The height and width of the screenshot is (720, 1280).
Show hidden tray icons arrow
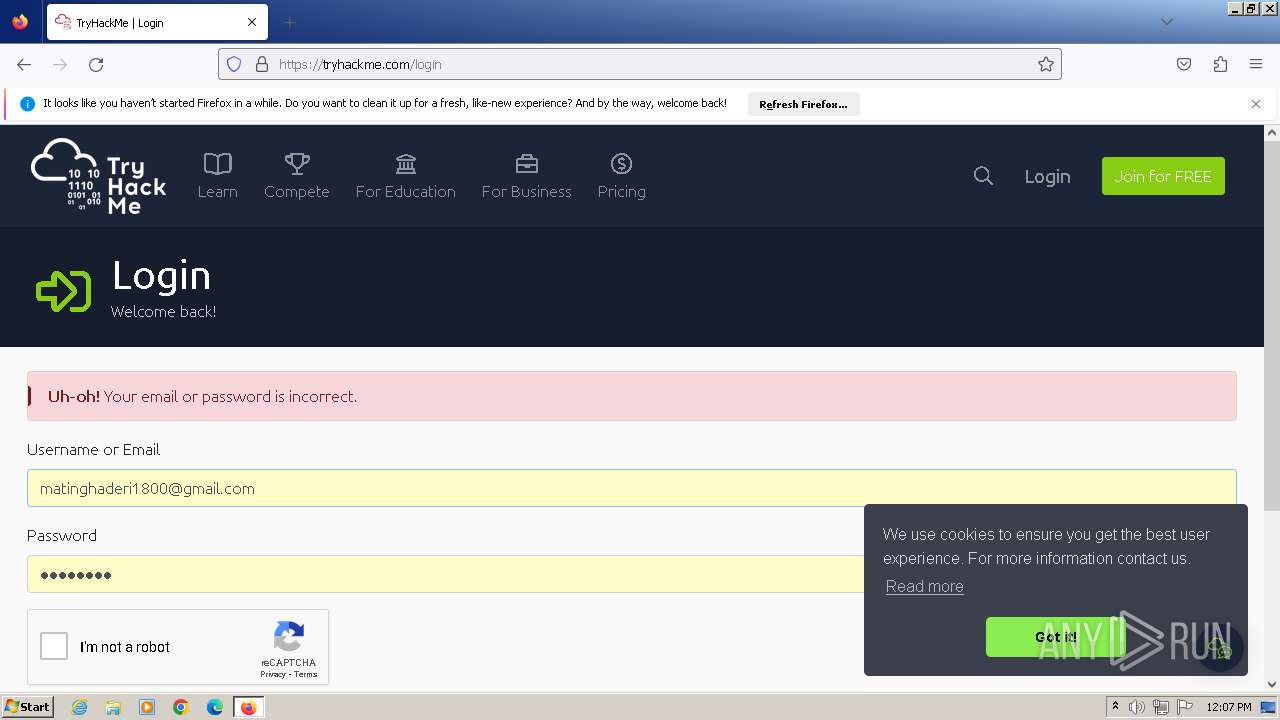1115,707
